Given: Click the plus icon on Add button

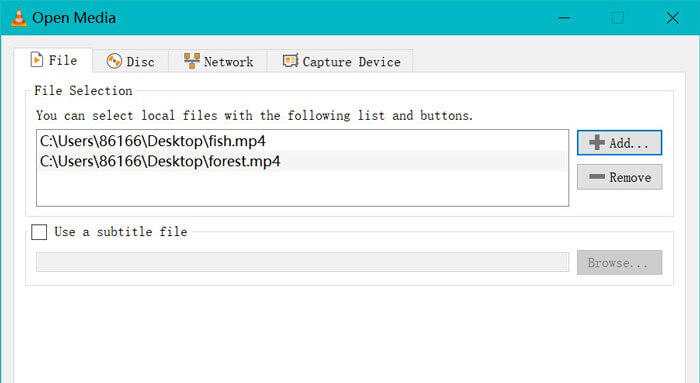Looking at the screenshot, I should click(x=597, y=143).
